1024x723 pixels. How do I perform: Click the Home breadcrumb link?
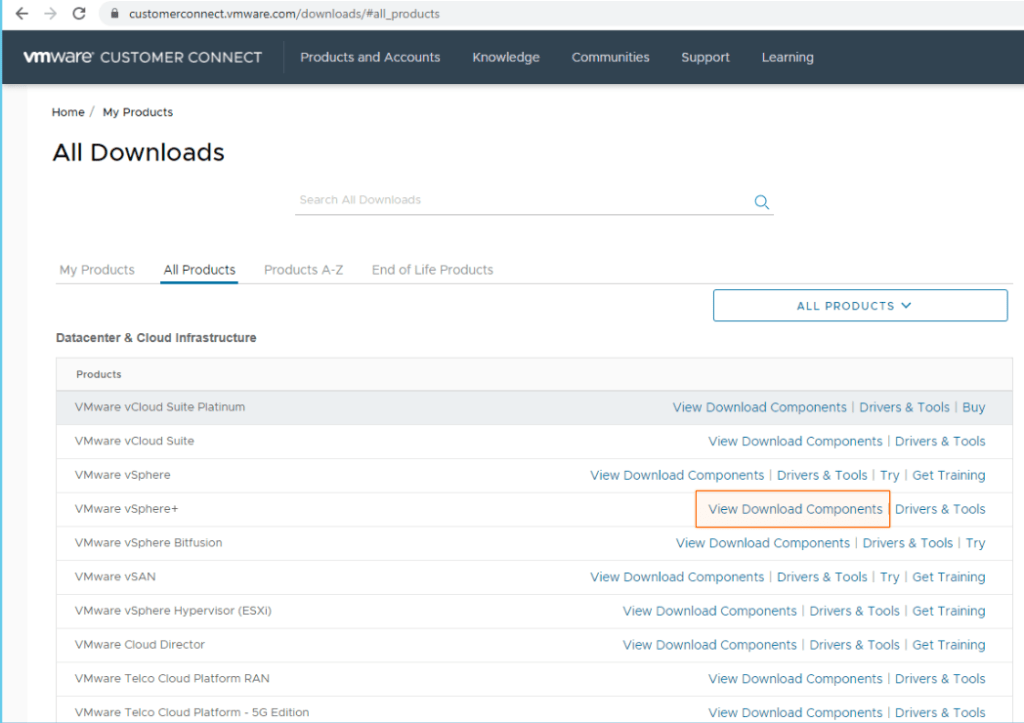68,112
